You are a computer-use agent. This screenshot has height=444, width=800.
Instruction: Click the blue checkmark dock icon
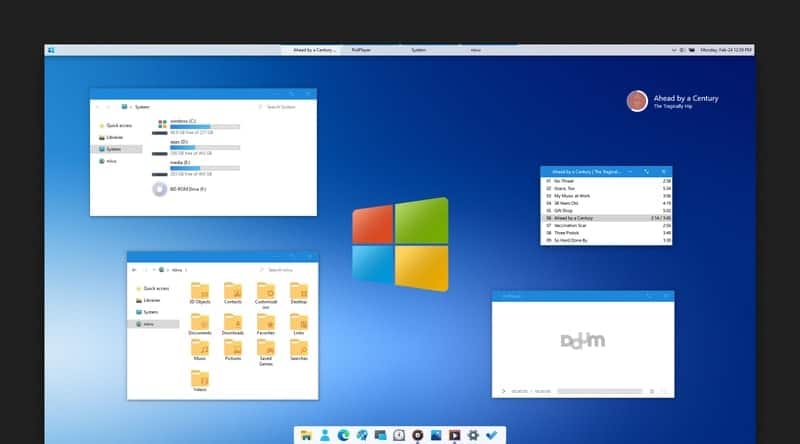pos(491,435)
